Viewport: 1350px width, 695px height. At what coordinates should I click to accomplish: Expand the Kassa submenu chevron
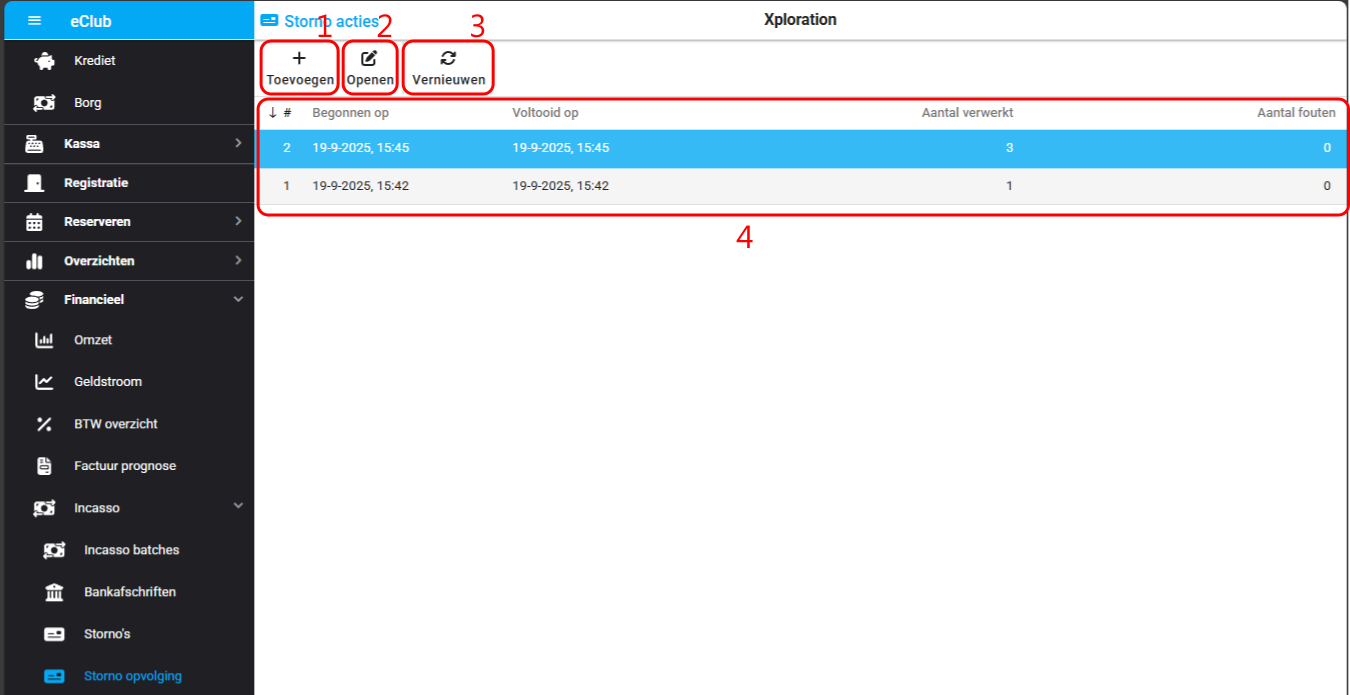pyautogui.click(x=238, y=143)
